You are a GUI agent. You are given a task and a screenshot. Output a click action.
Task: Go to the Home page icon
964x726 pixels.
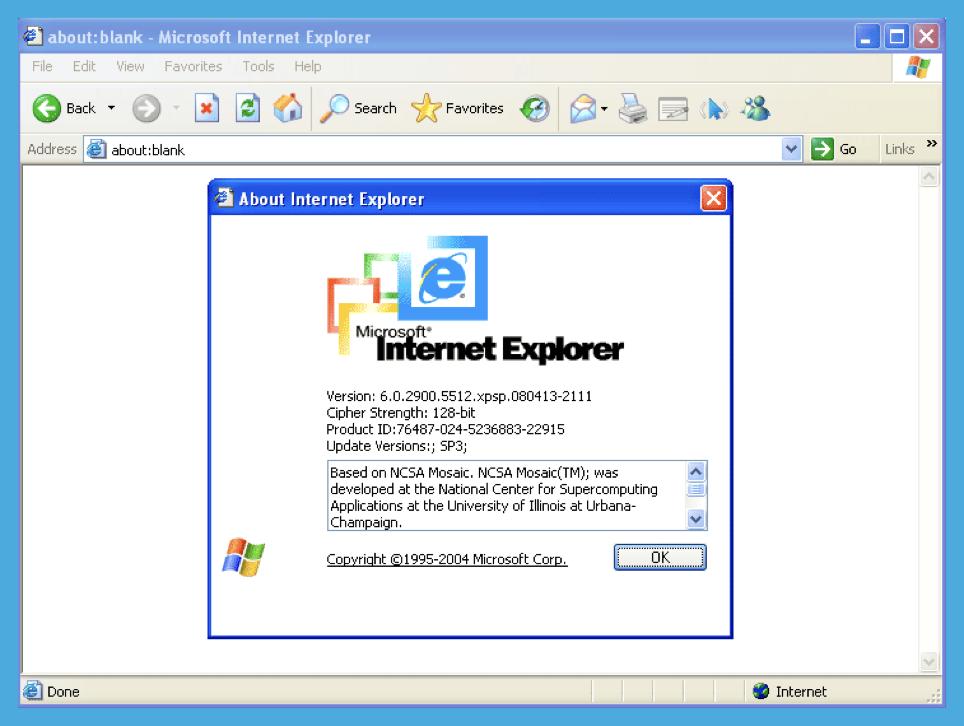(x=288, y=108)
